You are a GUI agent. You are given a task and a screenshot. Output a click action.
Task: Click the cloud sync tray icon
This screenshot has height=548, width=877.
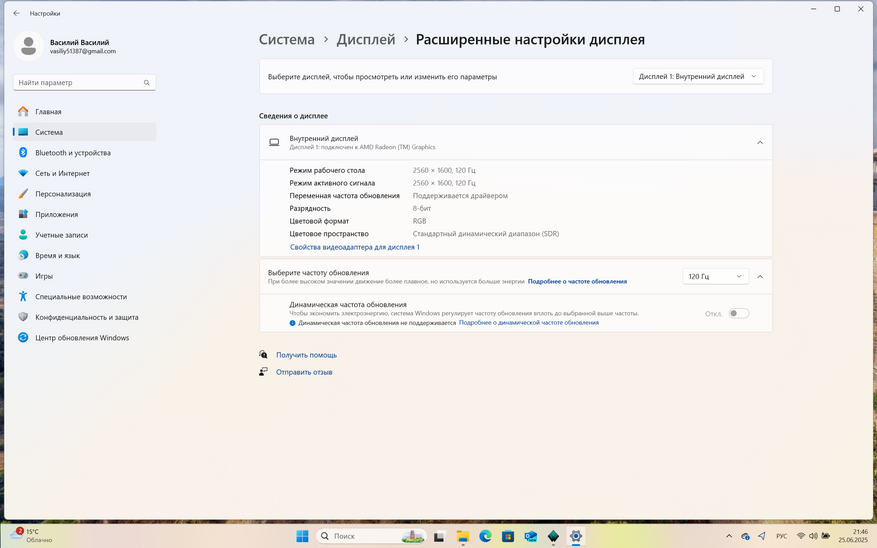pyautogui.click(x=745, y=536)
